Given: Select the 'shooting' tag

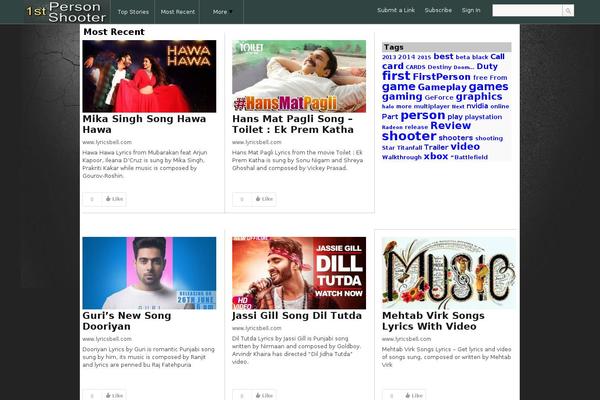Looking at the screenshot, I should 489,138.
